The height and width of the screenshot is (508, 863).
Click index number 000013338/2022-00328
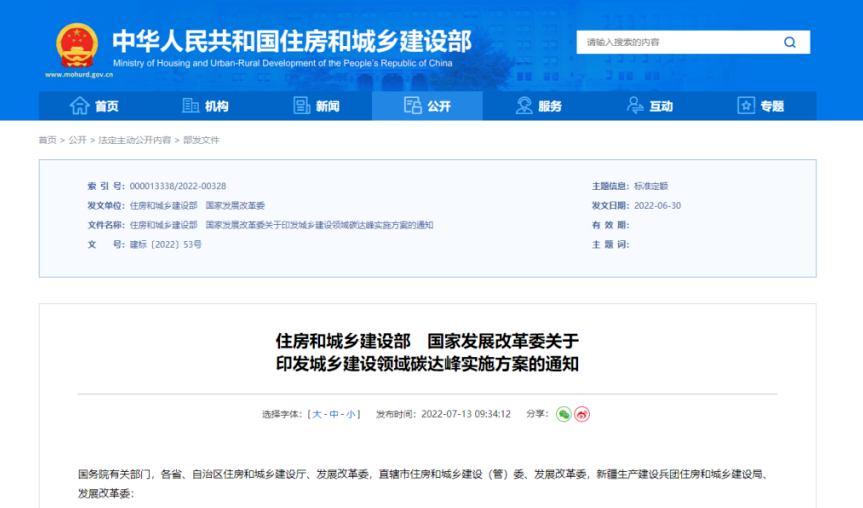[178, 186]
